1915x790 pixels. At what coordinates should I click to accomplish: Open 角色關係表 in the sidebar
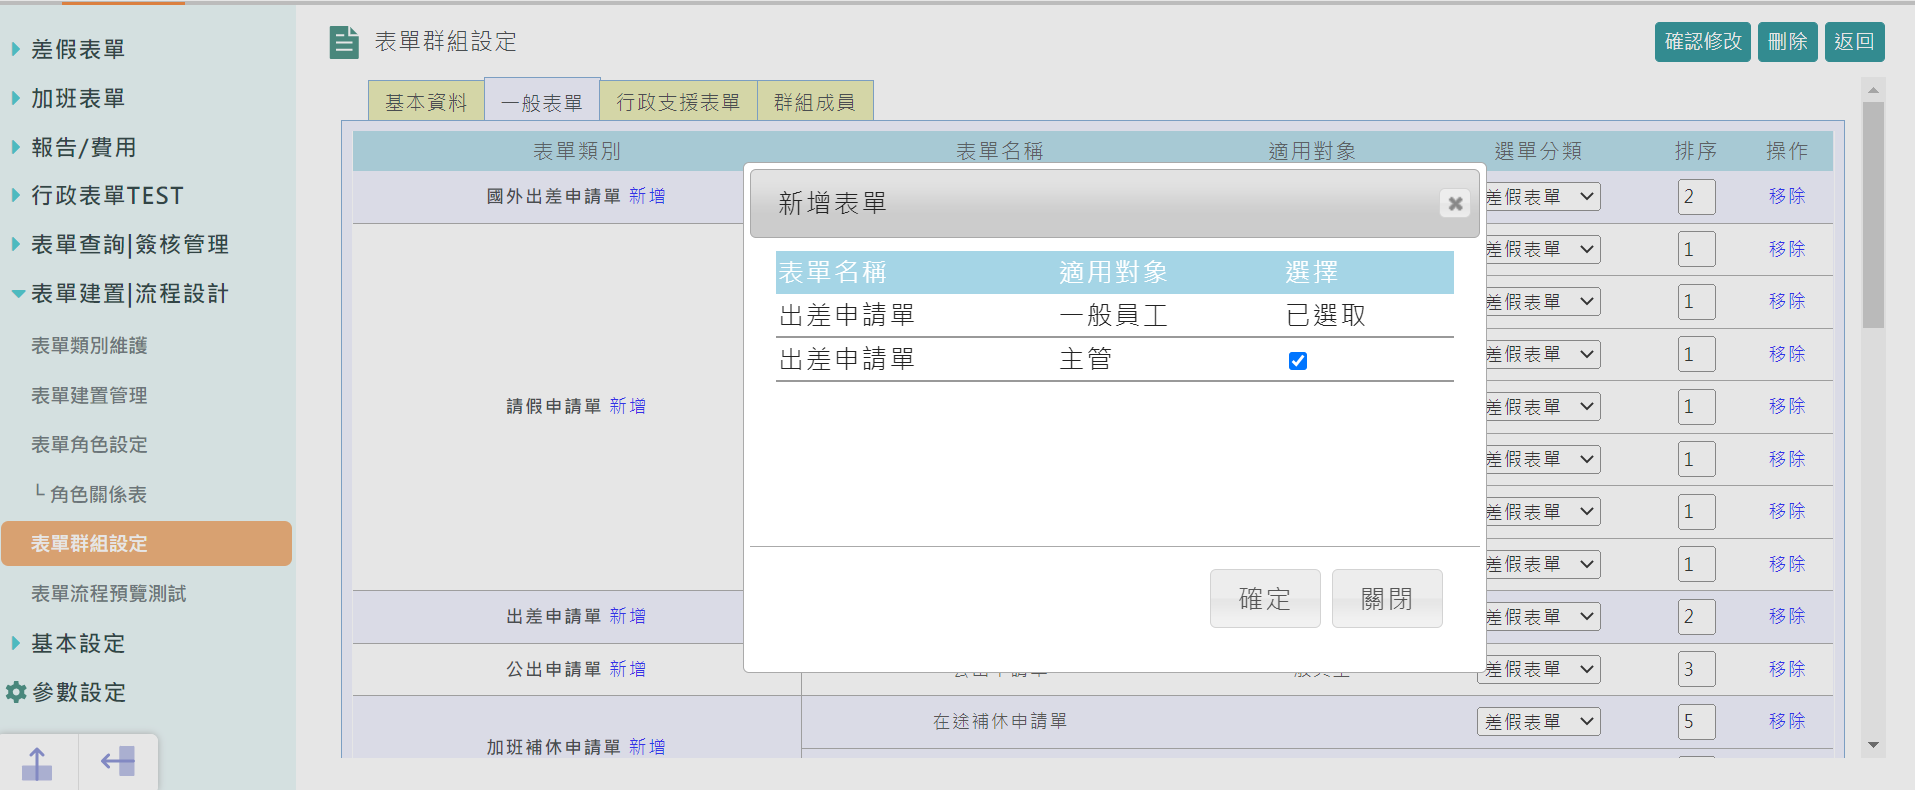pos(98,494)
